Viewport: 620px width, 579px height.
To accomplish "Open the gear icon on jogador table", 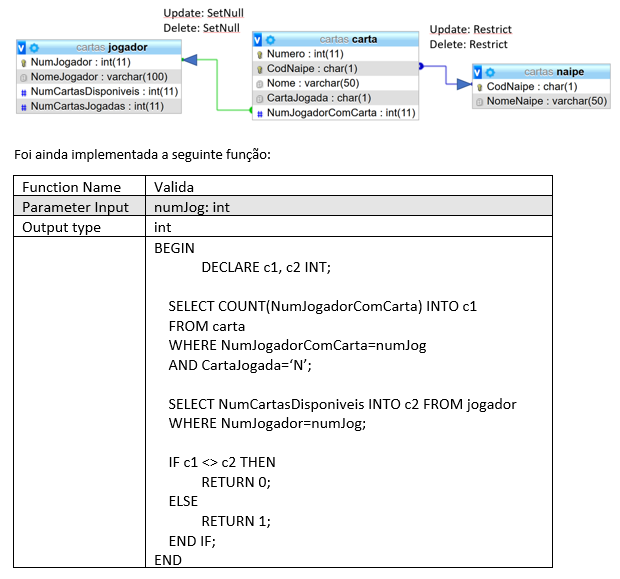I will tap(34, 48).
